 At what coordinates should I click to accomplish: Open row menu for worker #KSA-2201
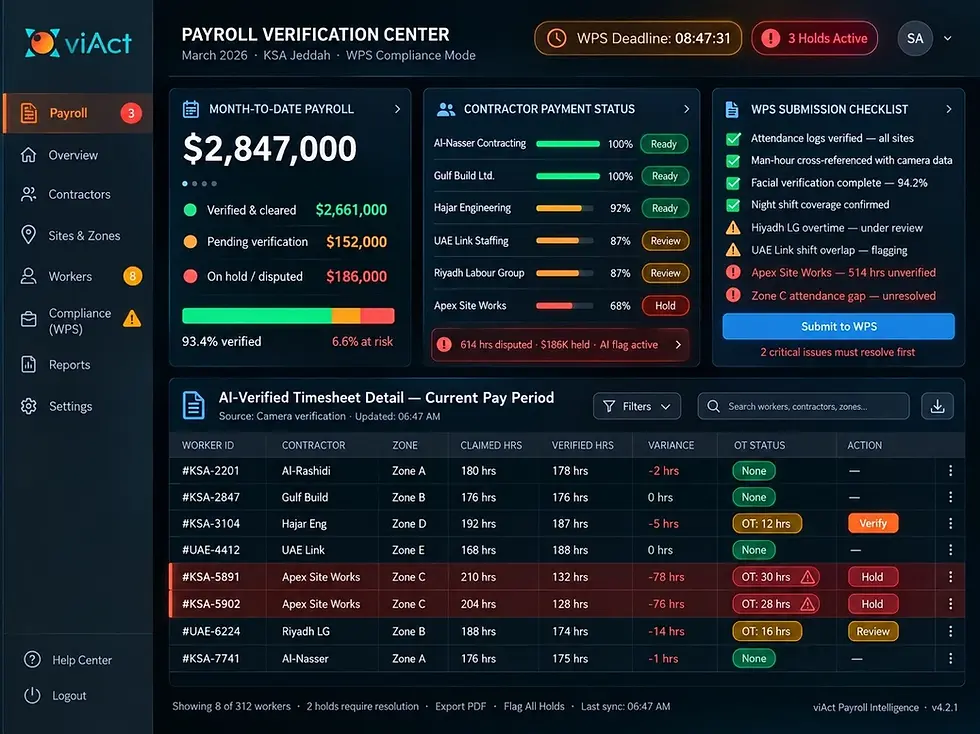click(x=951, y=471)
